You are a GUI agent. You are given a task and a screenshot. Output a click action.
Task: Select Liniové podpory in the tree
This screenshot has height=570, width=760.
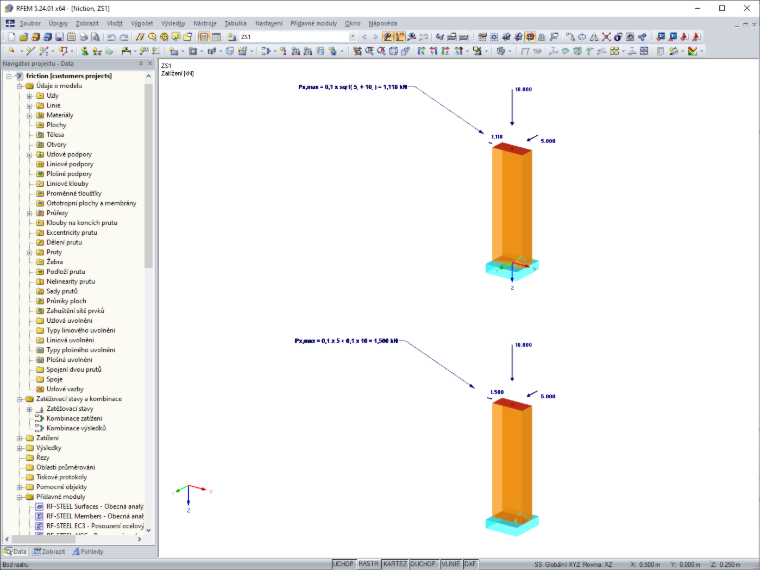pyautogui.click(x=70, y=164)
